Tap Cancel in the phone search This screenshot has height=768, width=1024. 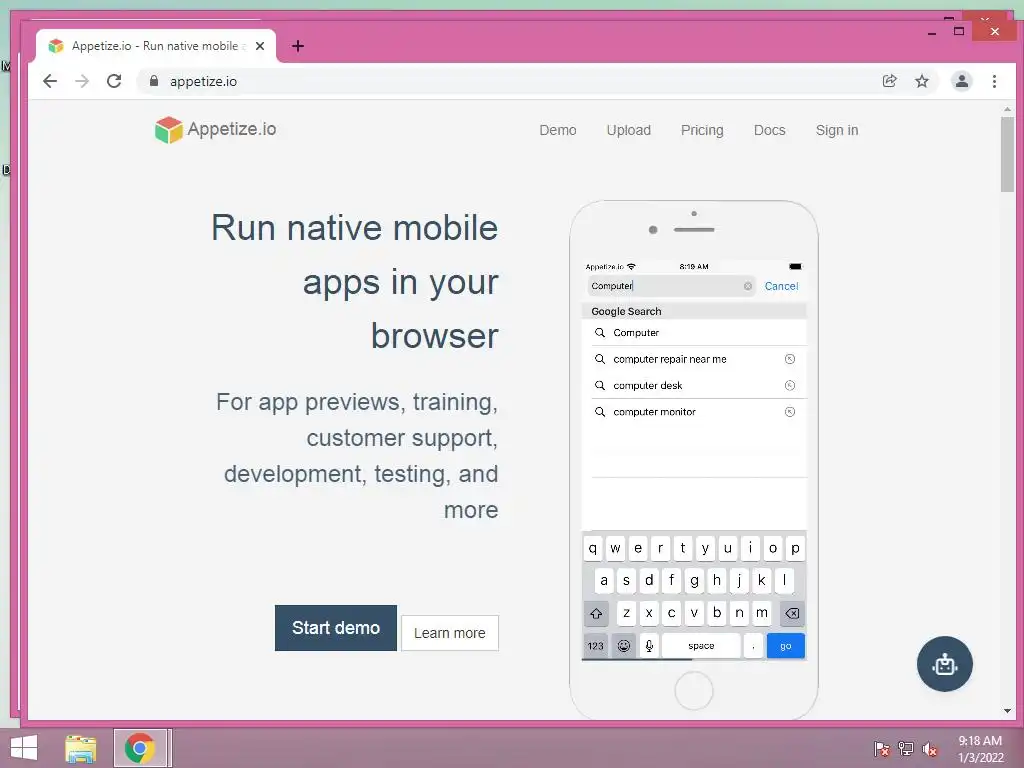click(x=781, y=286)
